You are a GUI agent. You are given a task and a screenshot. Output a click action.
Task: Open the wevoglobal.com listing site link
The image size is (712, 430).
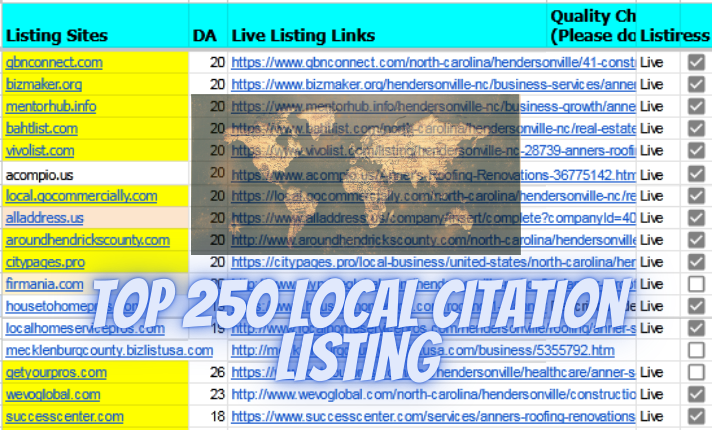click(x=53, y=394)
